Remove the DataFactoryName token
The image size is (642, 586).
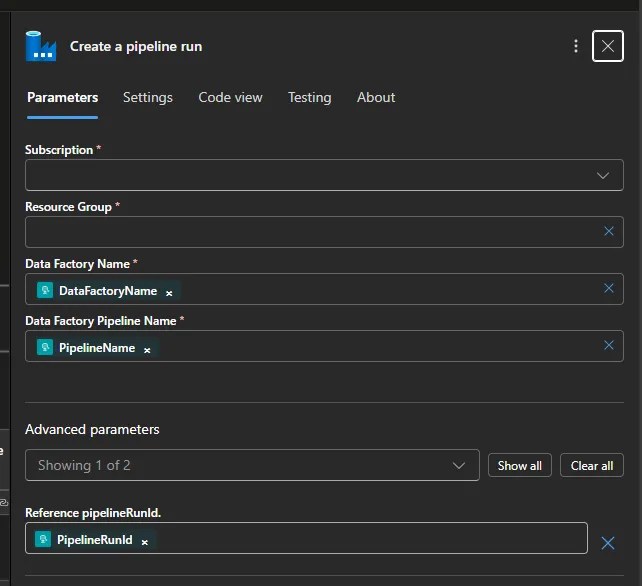click(x=169, y=292)
